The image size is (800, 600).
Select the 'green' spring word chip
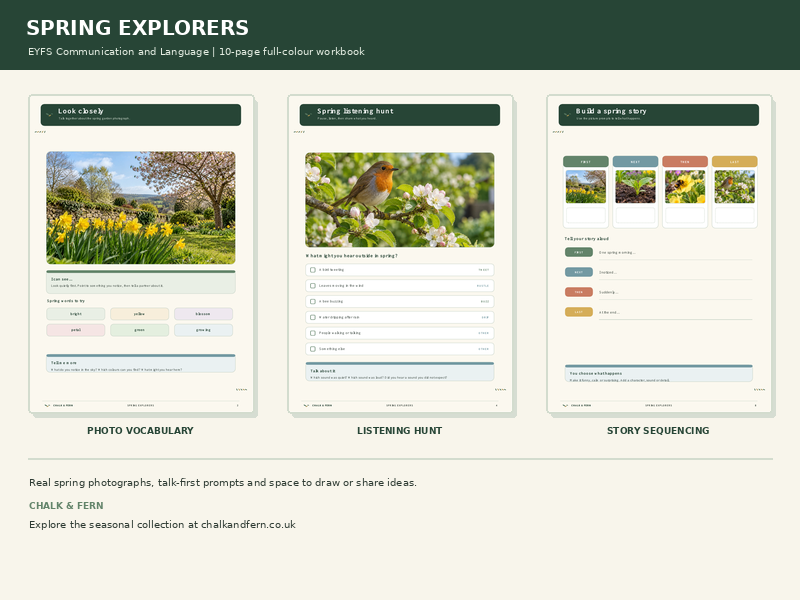(139, 330)
